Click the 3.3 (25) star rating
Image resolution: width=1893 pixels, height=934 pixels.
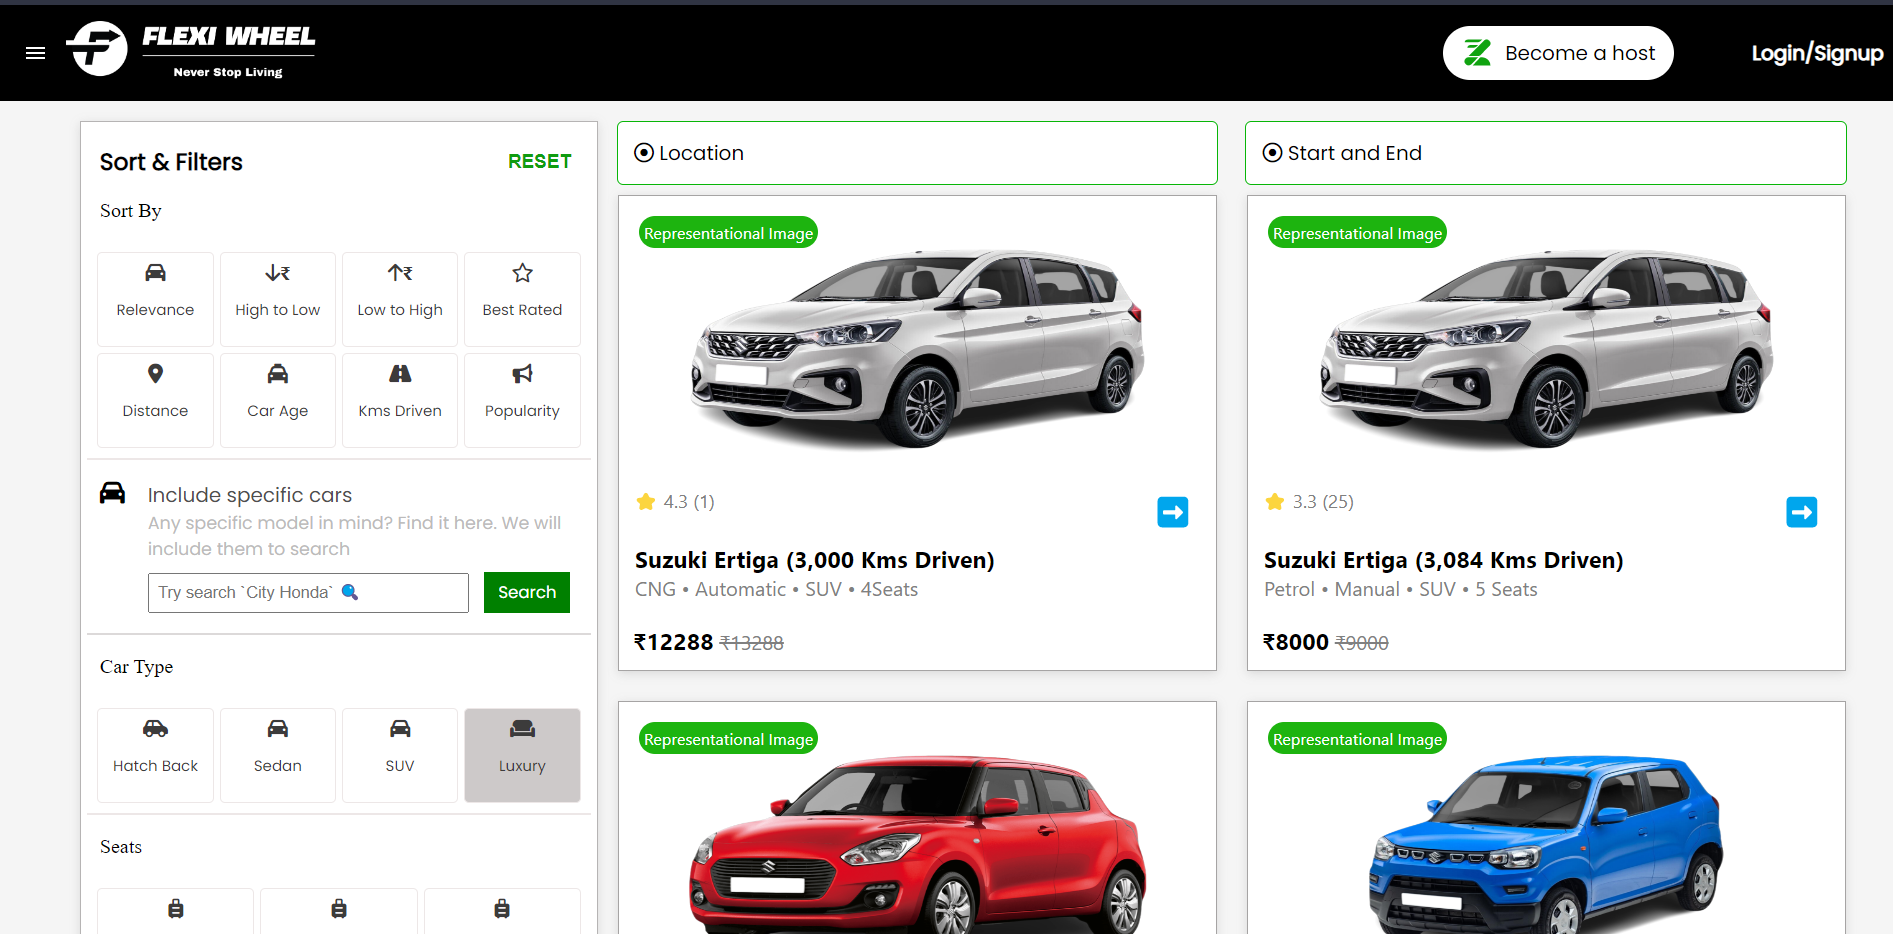click(x=1310, y=502)
